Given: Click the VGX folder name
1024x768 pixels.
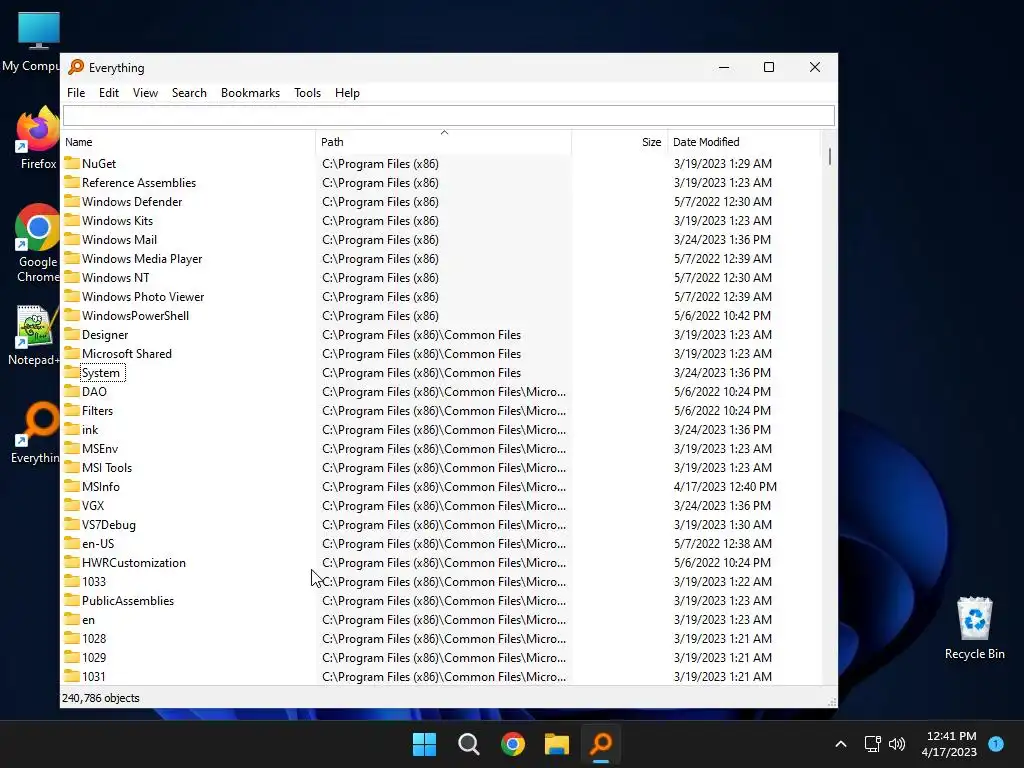Looking at the screenshot, I should click(x=93, y=505).
